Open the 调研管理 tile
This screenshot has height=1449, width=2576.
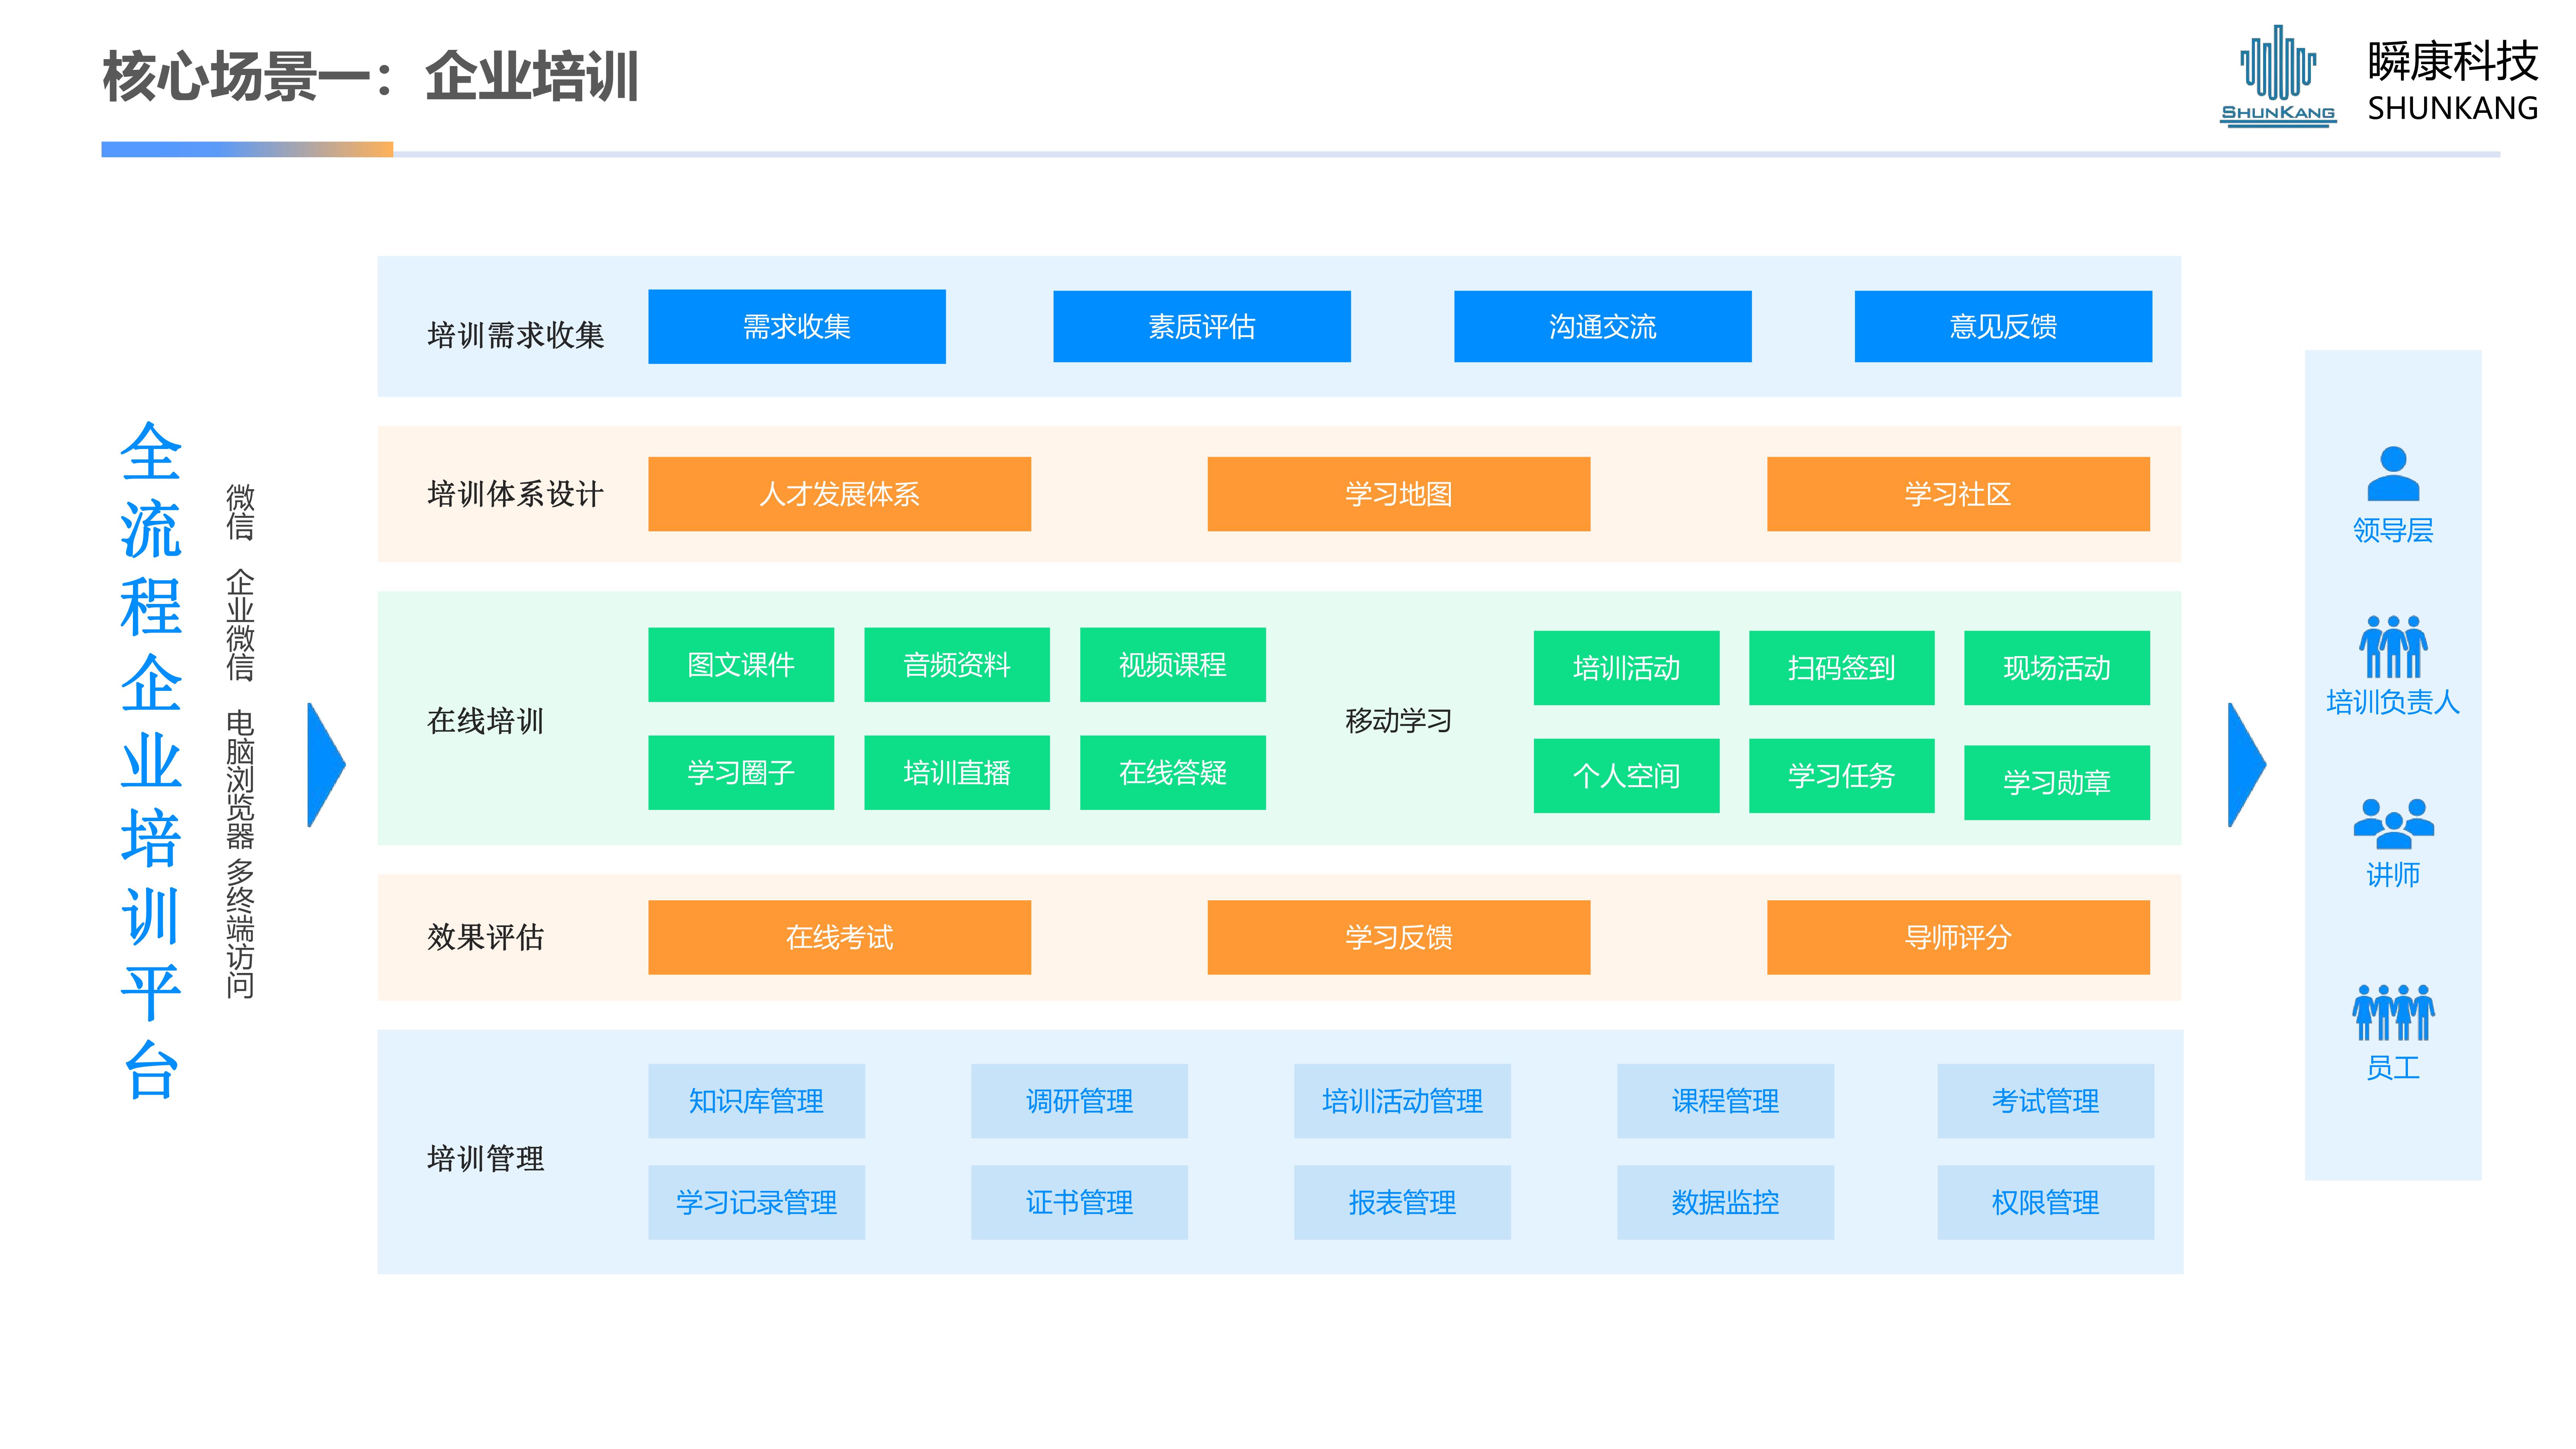click(x=1079, y=1101)
